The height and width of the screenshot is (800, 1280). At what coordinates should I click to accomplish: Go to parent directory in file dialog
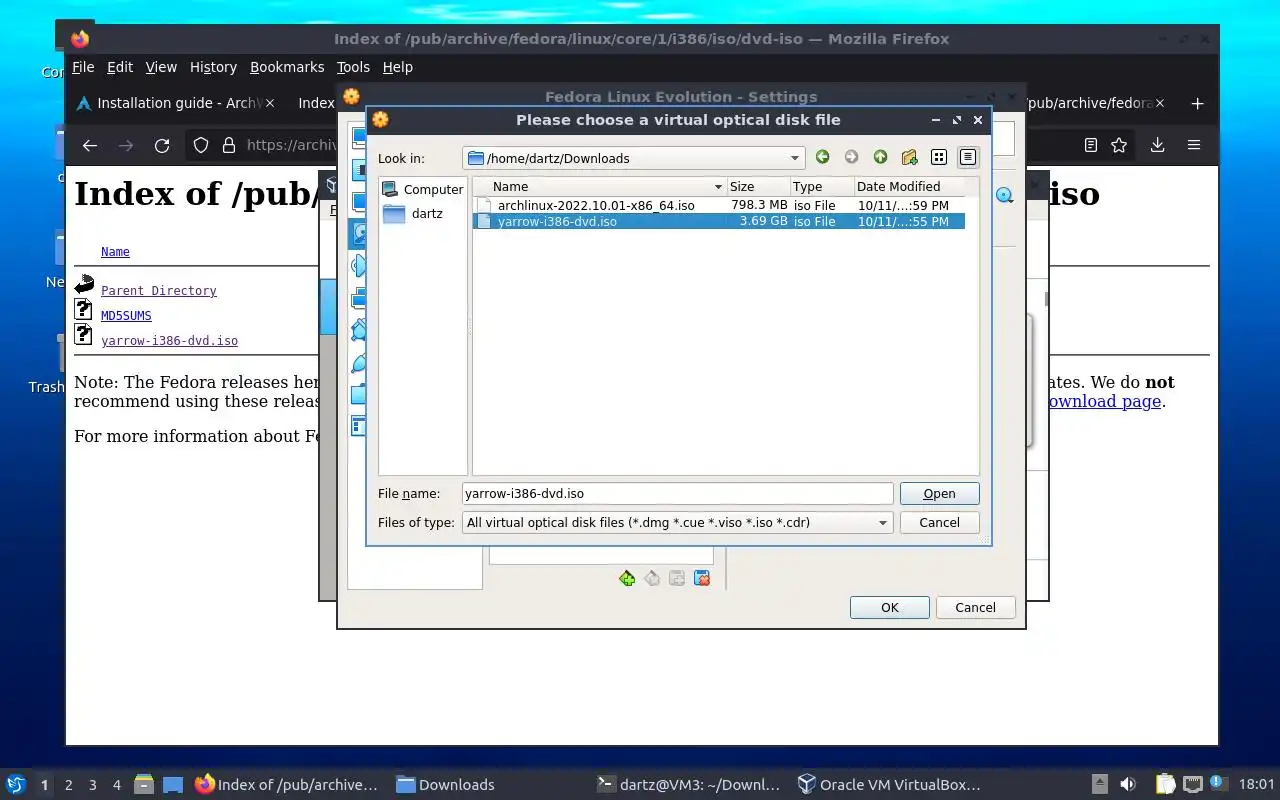click(880, 157)
